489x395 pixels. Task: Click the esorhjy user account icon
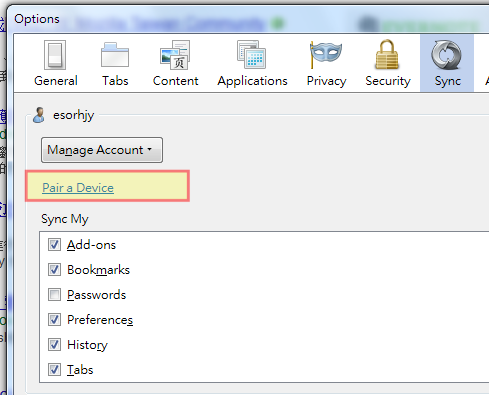(39, 115)
